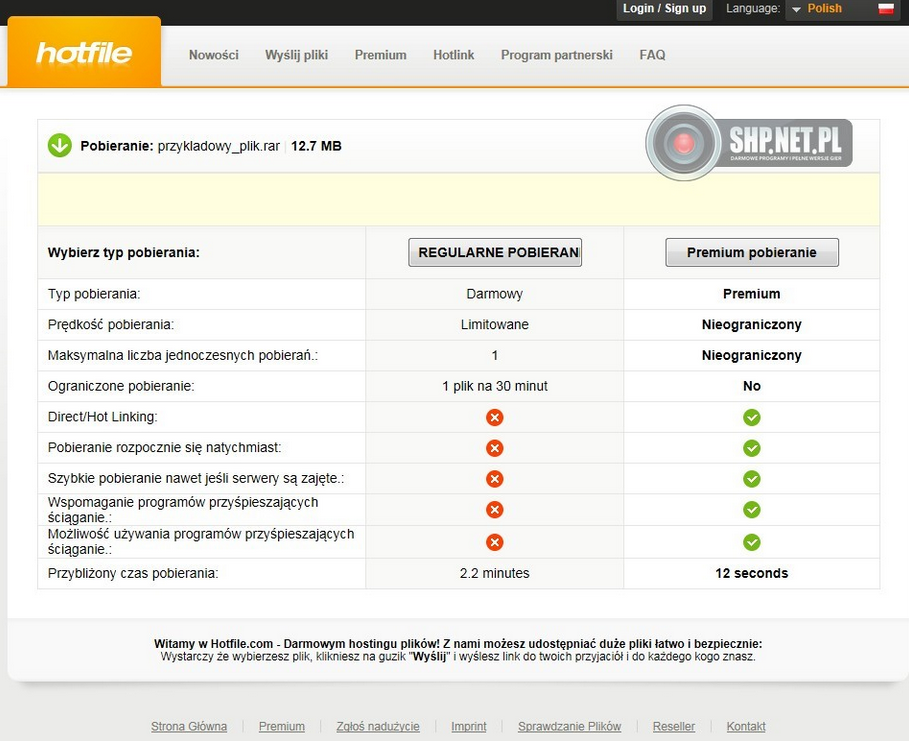Click green check for Możliwość używania programów row
The image size is (909, 741).
coord(752,542)
